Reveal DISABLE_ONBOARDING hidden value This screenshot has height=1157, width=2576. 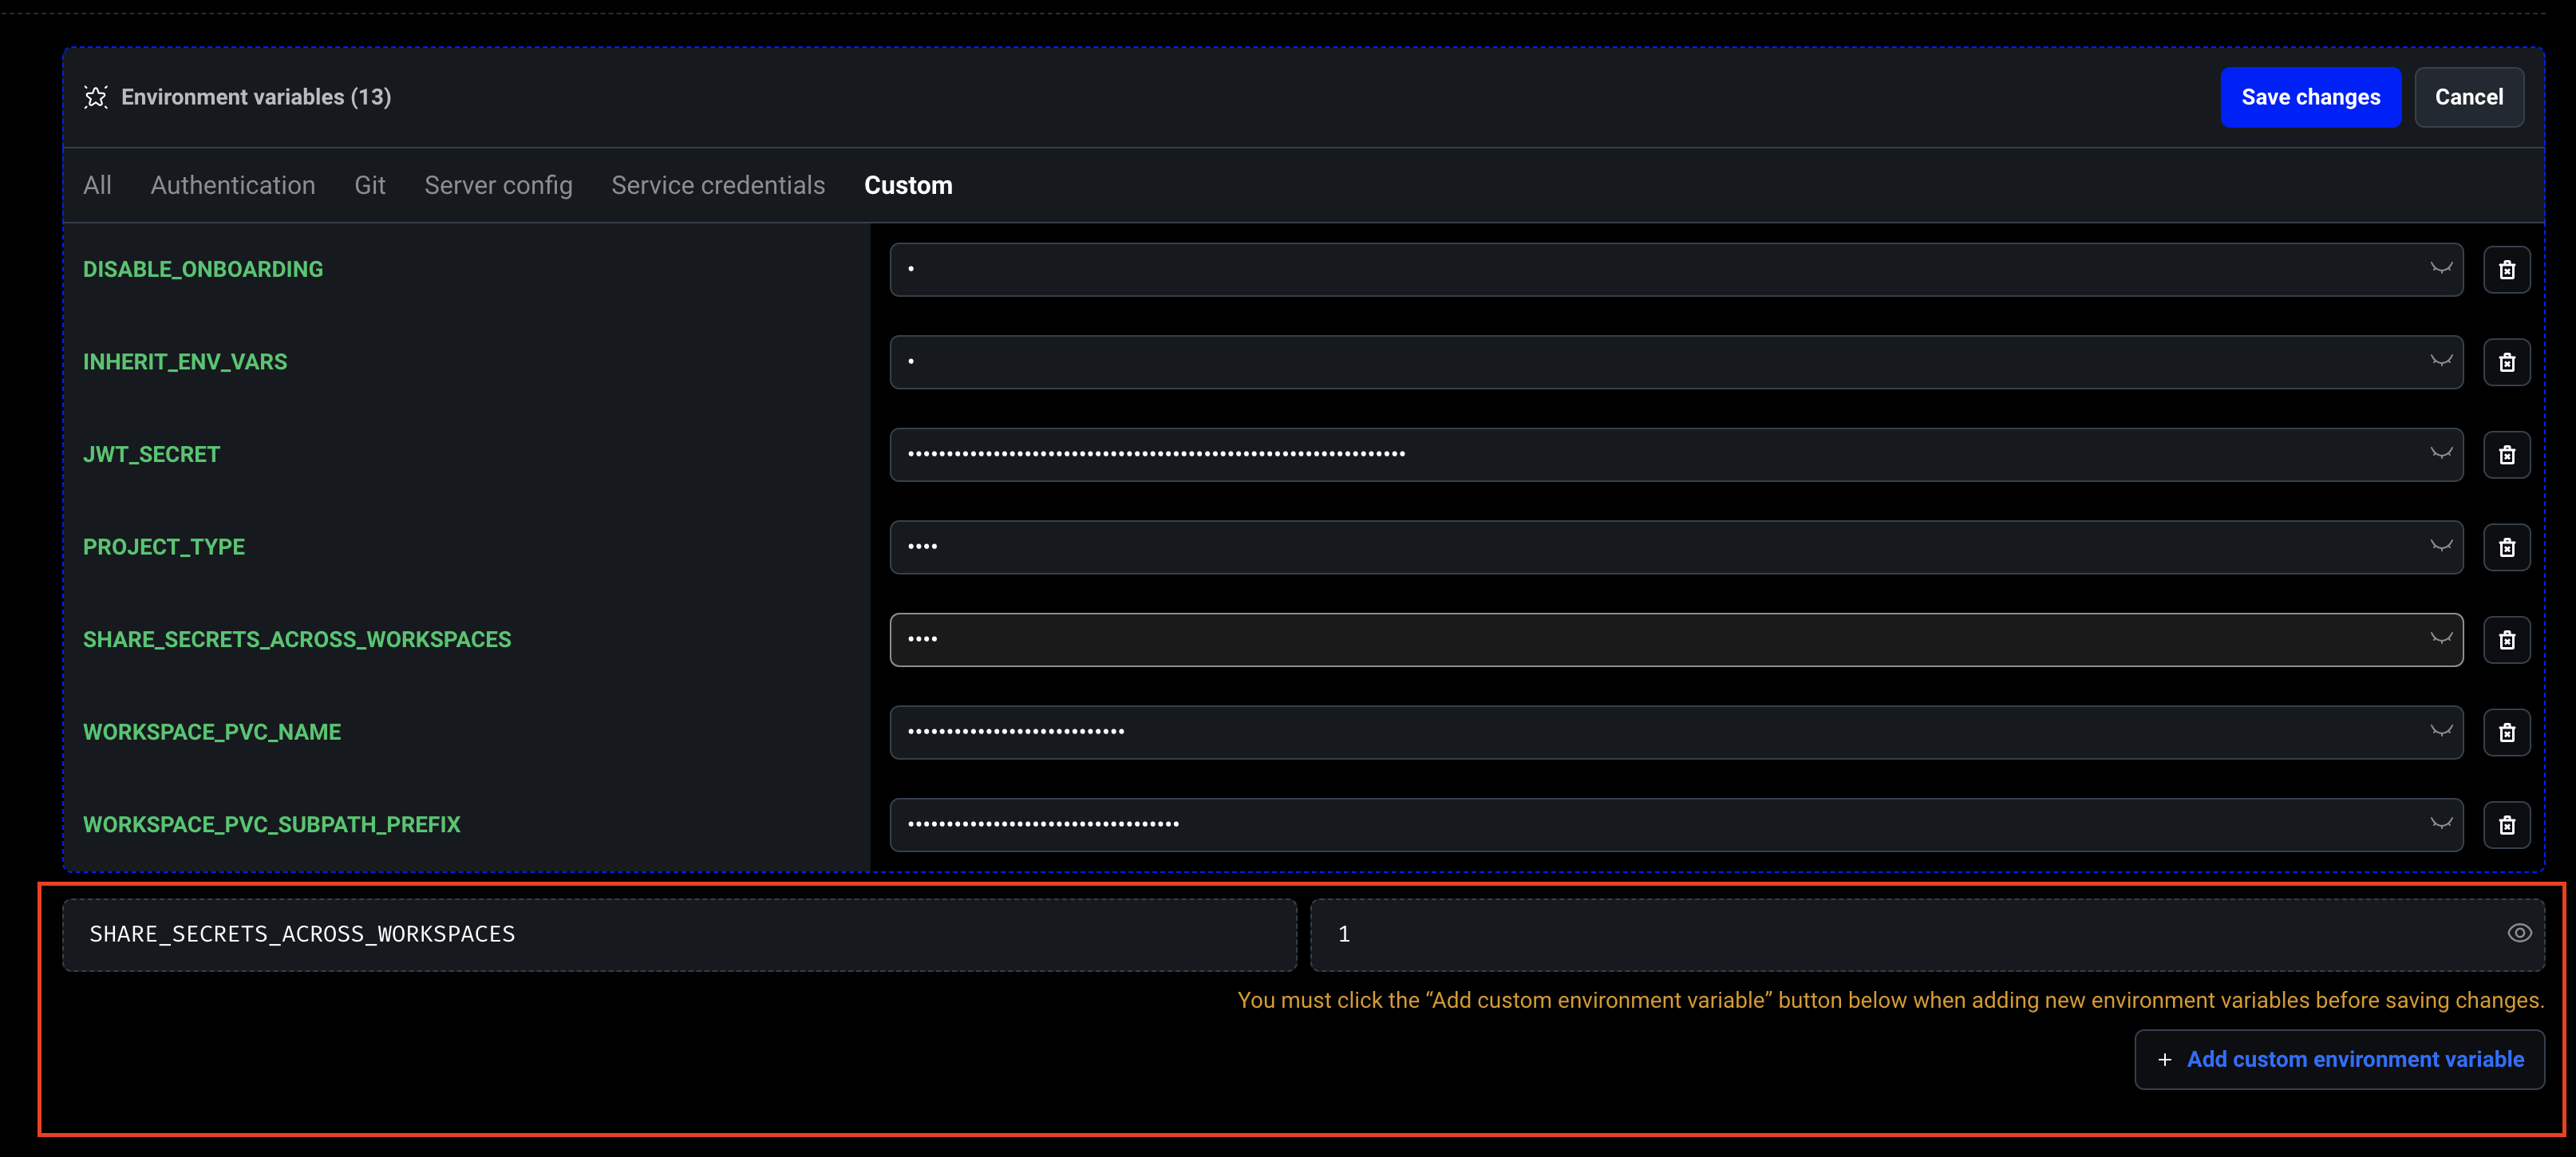[2441, 268]
